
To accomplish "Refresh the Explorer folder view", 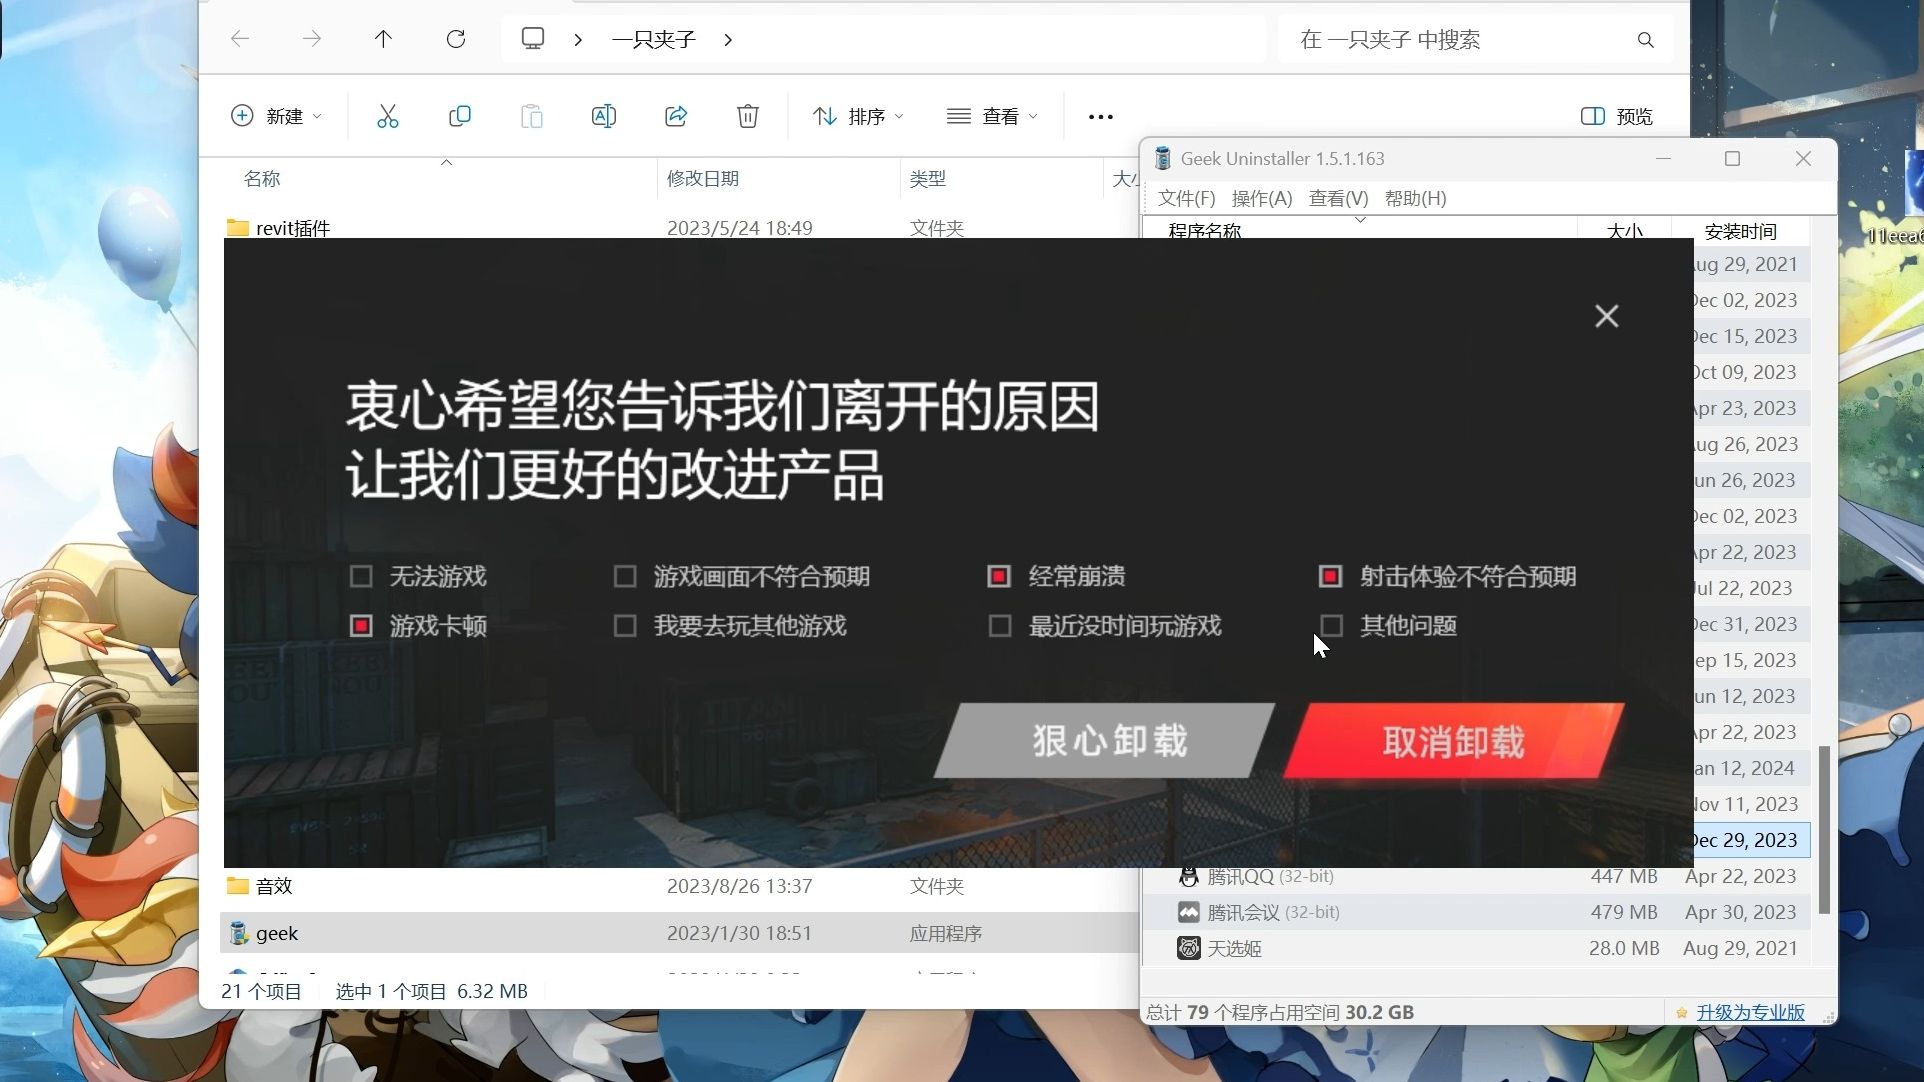I will coord(456,39).
